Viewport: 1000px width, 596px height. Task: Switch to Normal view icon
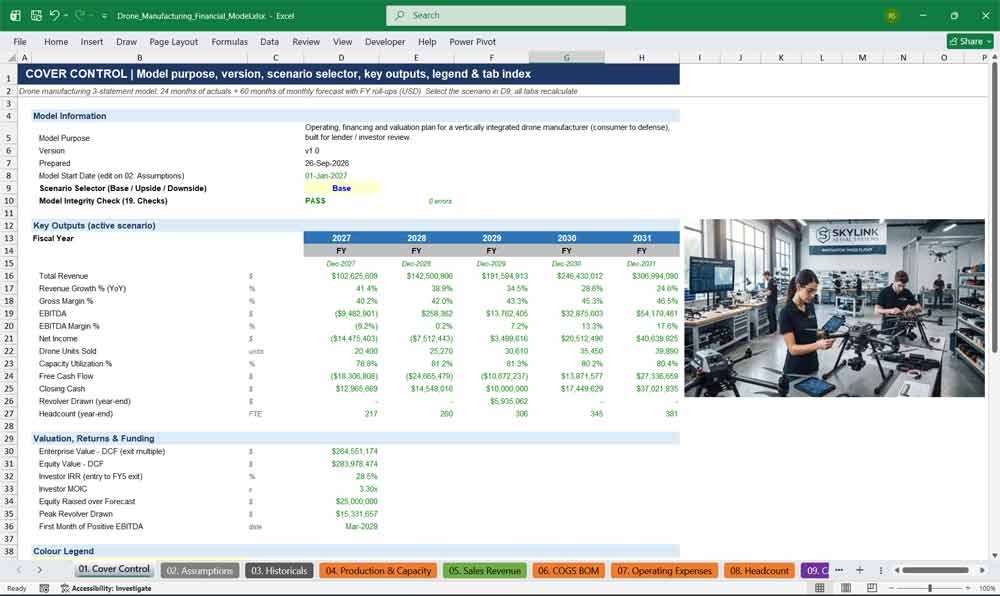(820, 588)
